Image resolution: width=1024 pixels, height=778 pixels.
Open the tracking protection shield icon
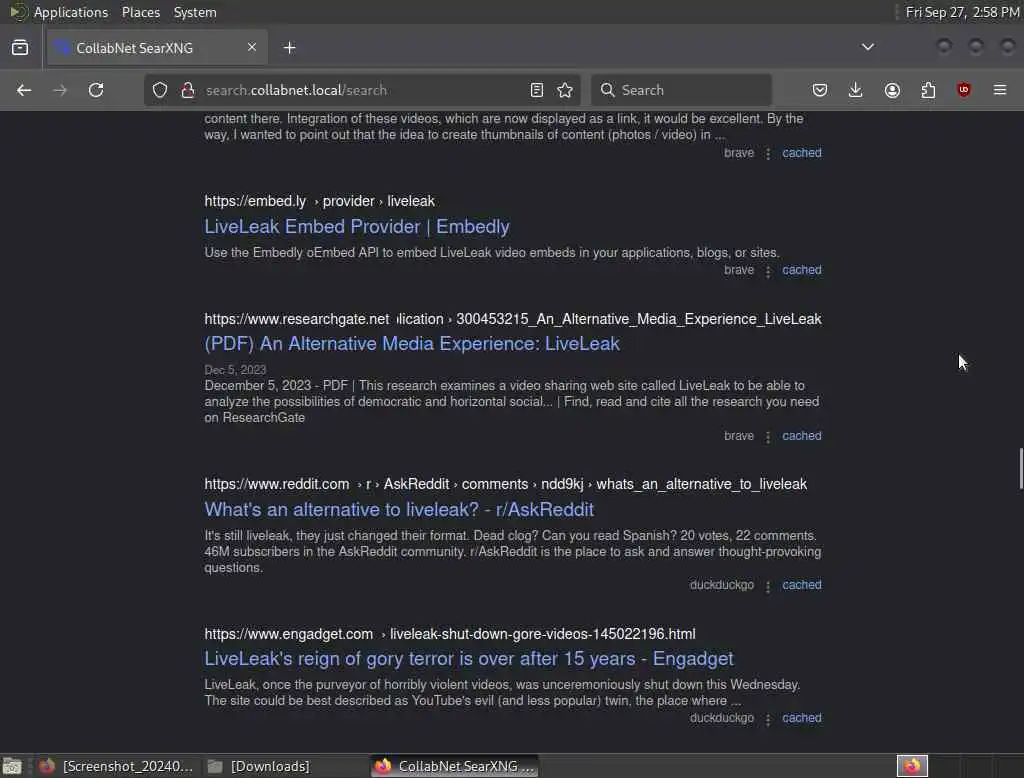(160, 90)
